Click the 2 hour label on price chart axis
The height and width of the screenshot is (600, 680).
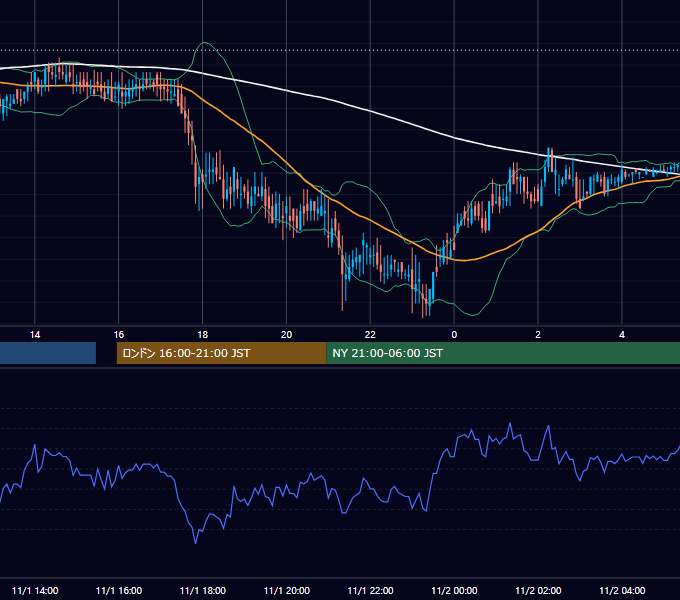538,335
